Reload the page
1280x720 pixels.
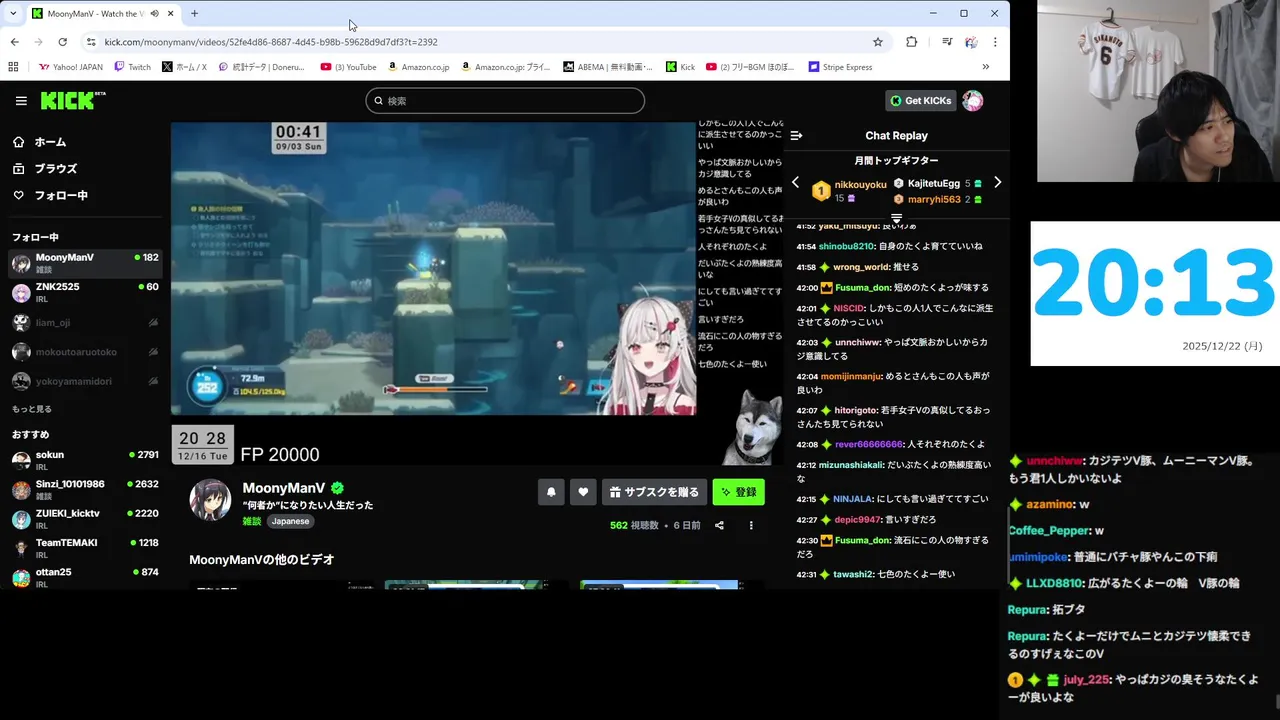click(62, 42)
